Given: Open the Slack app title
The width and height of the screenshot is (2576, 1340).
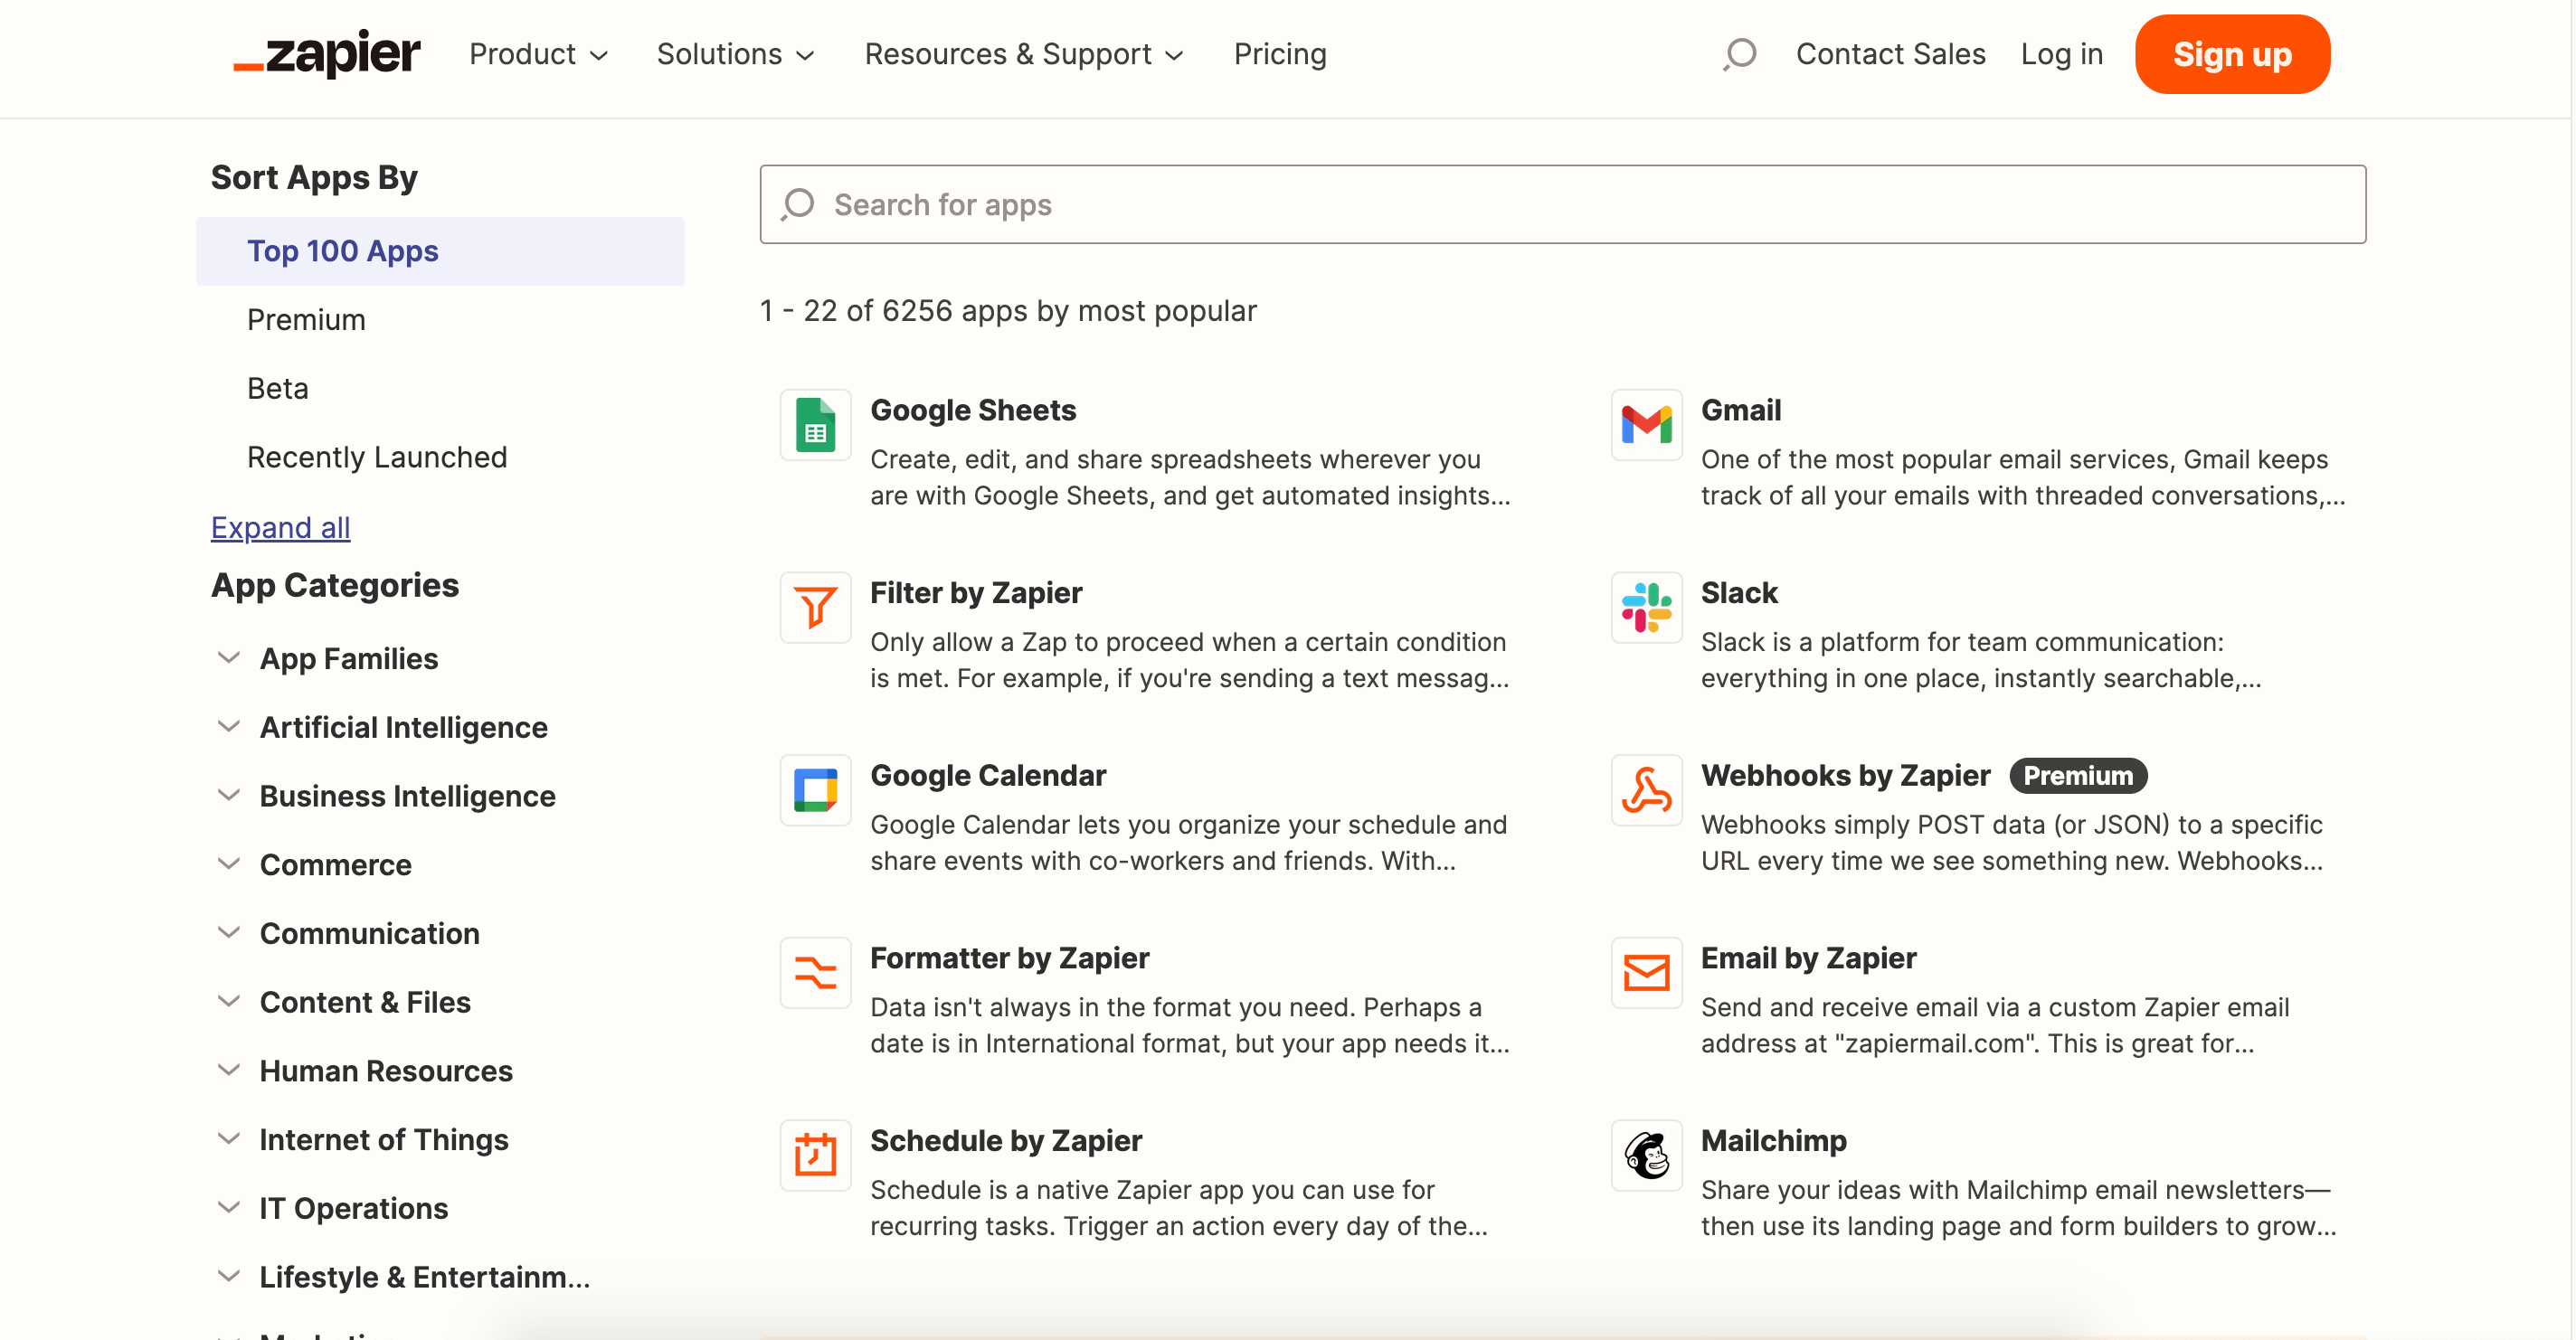Looking at the screenshot, I should [x=1739, y=593].
